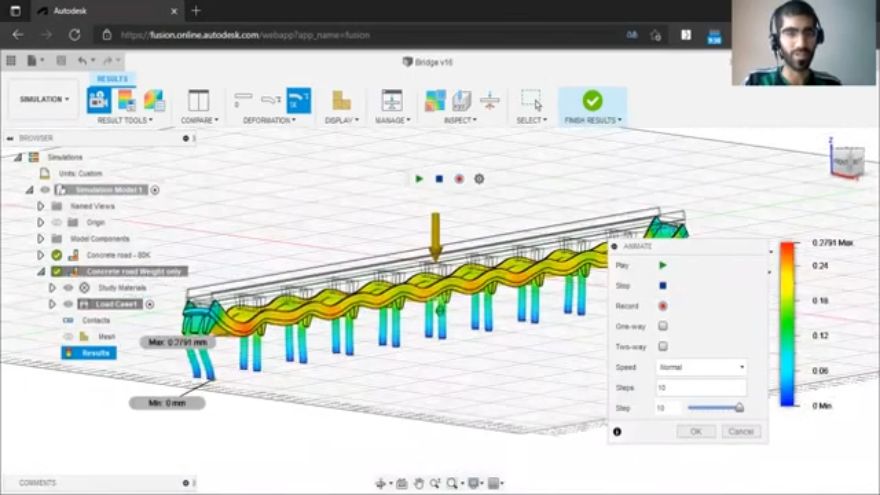Click the Orbit navigation tool
880x495 pixels.
pos(381,483)
